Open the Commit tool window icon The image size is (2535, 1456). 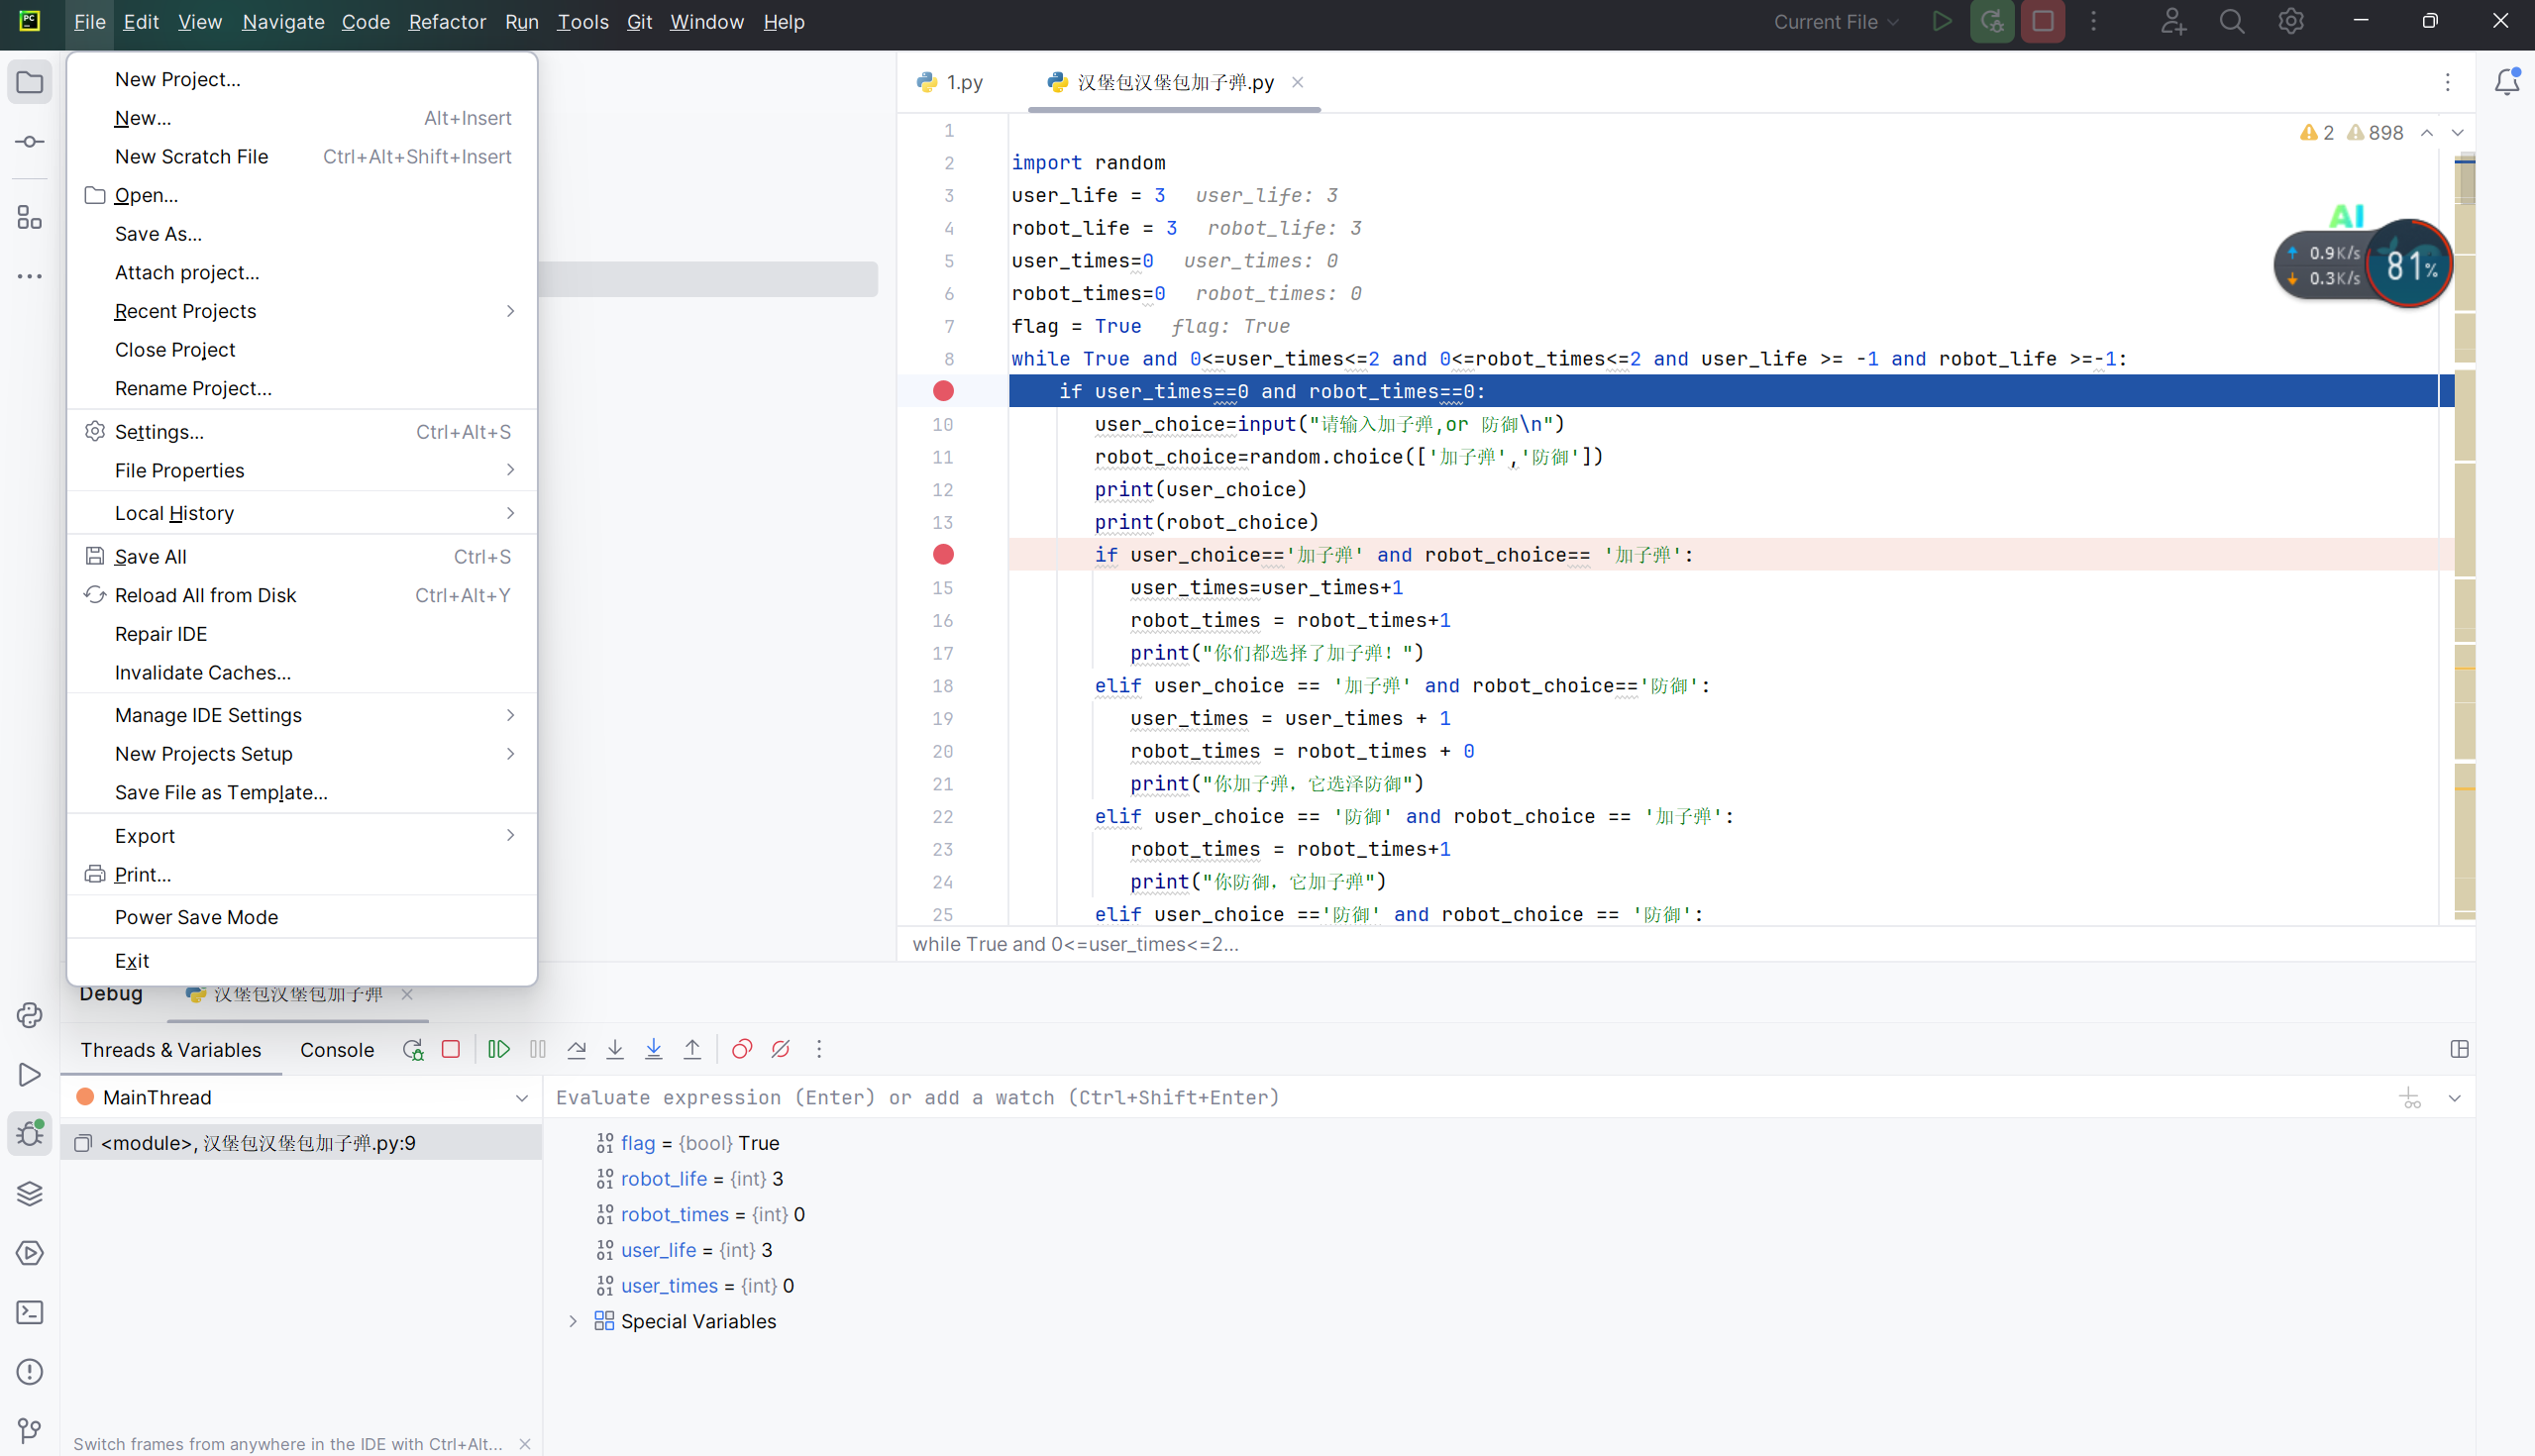pos(30,142)
